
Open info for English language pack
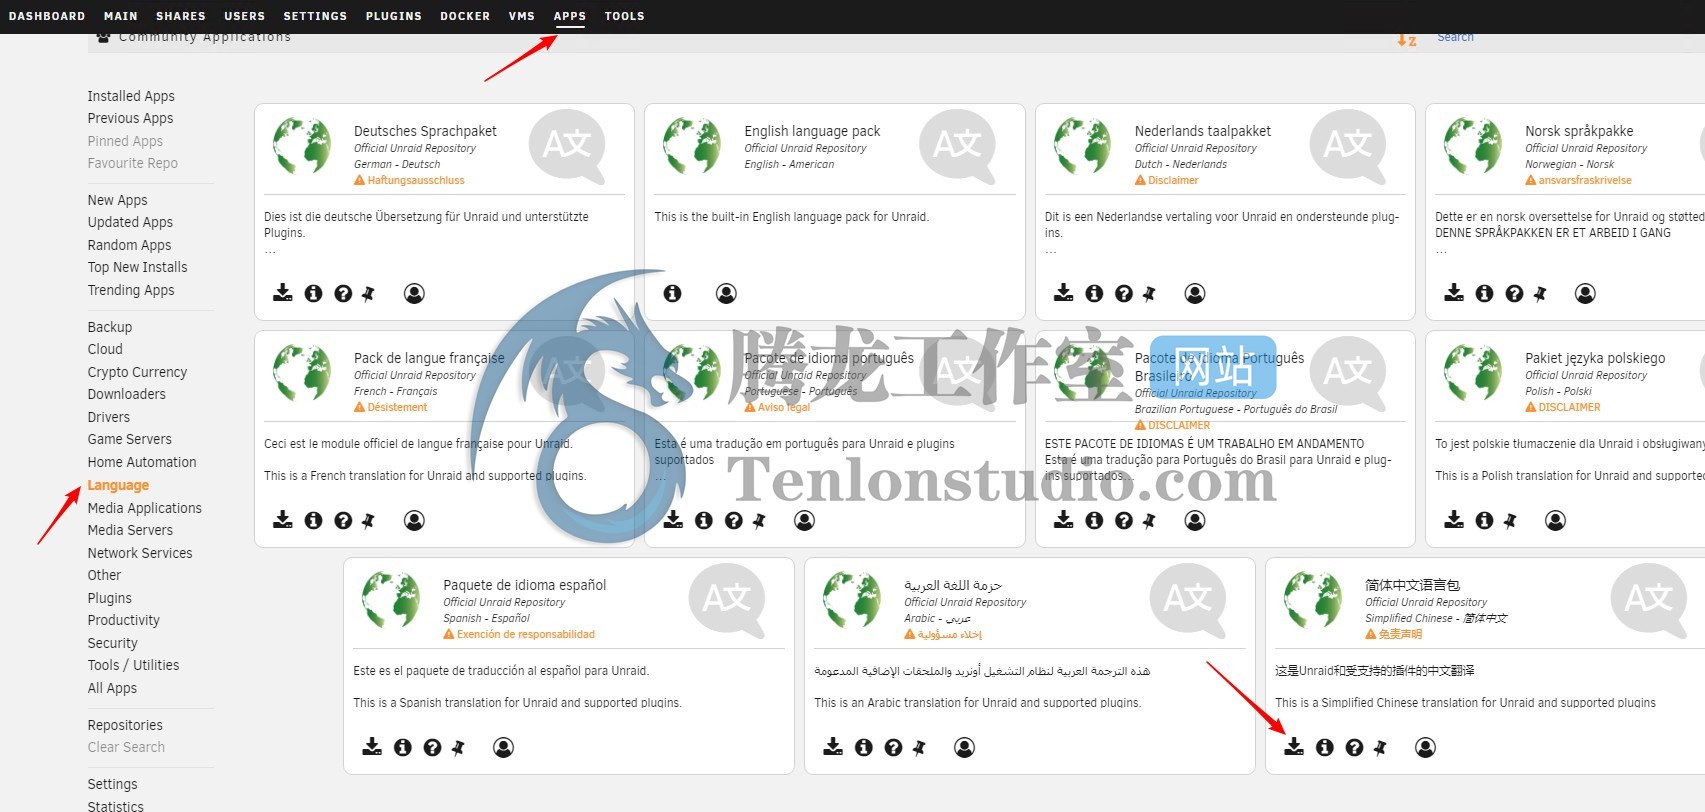point(673,293)
